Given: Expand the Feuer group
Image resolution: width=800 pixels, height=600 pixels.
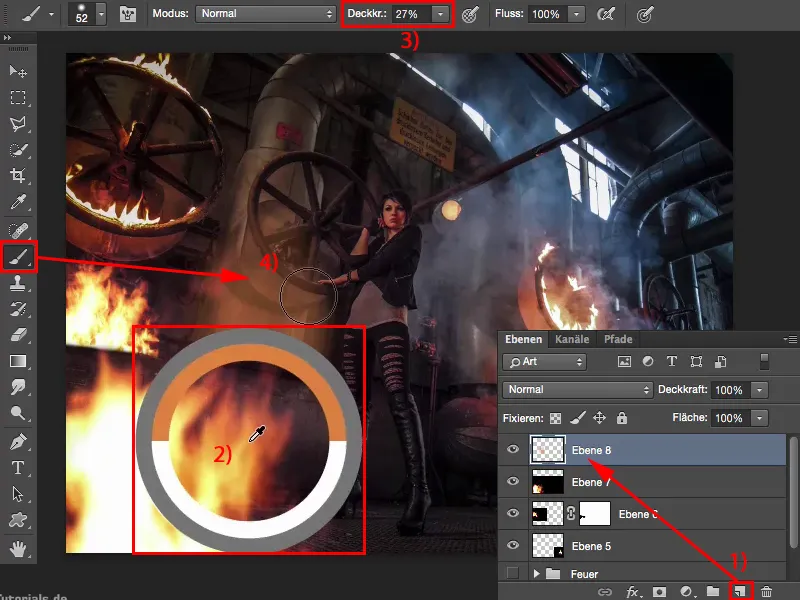Looking at the screenshot, I should tap(536, 573).
